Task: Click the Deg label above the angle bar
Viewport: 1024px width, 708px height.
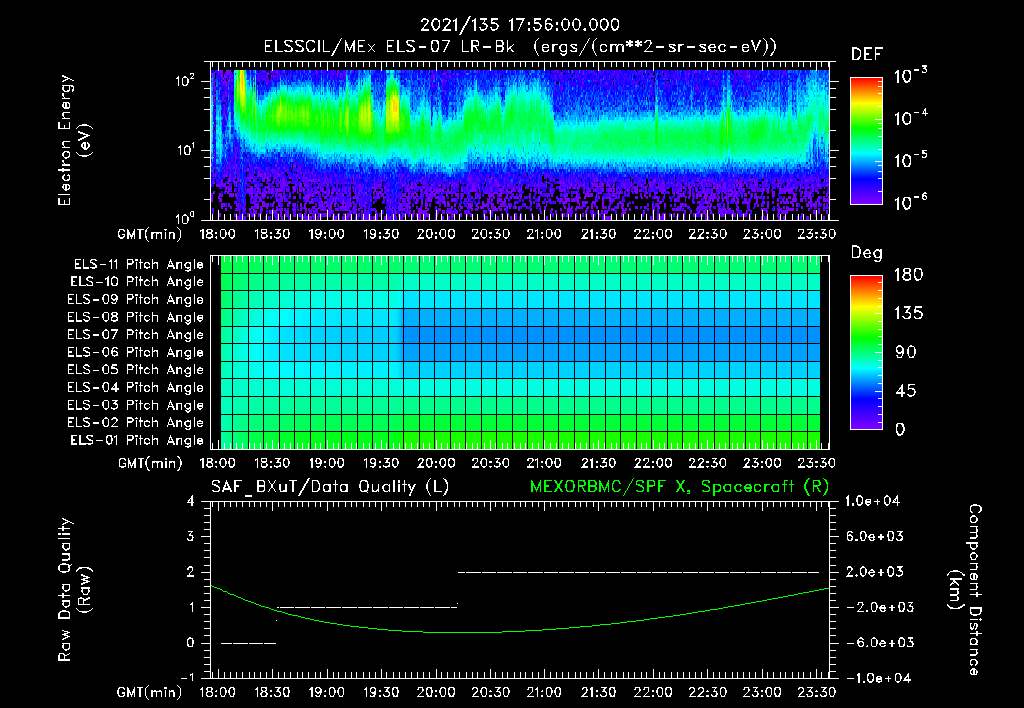Action: click(867, 253)
